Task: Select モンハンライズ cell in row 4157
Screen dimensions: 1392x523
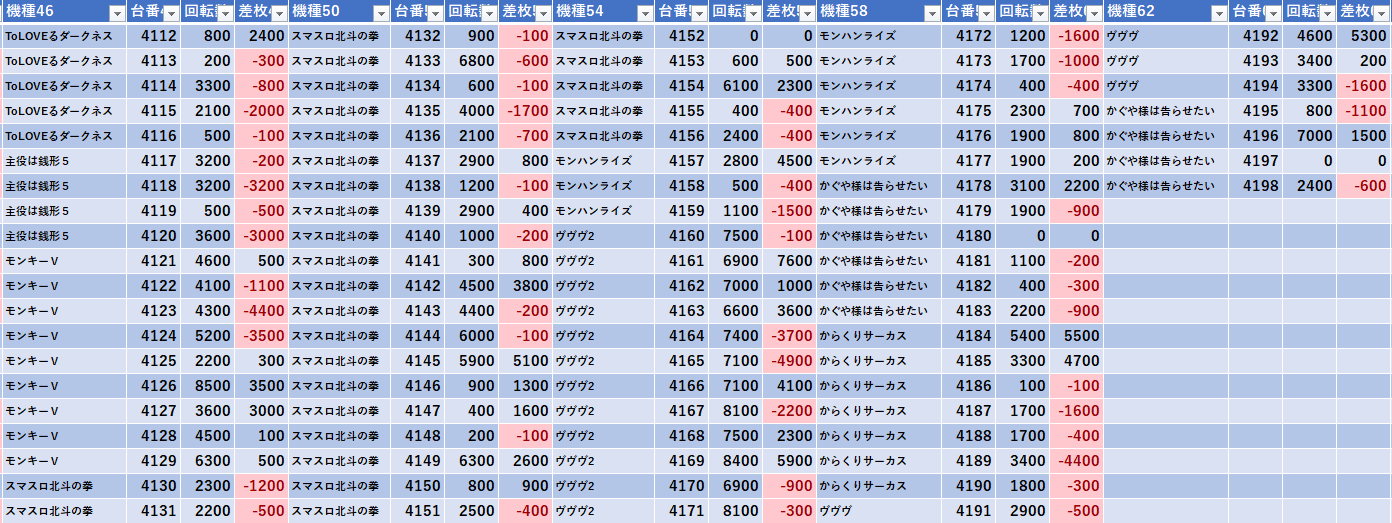Action: (x=604, y=161)
